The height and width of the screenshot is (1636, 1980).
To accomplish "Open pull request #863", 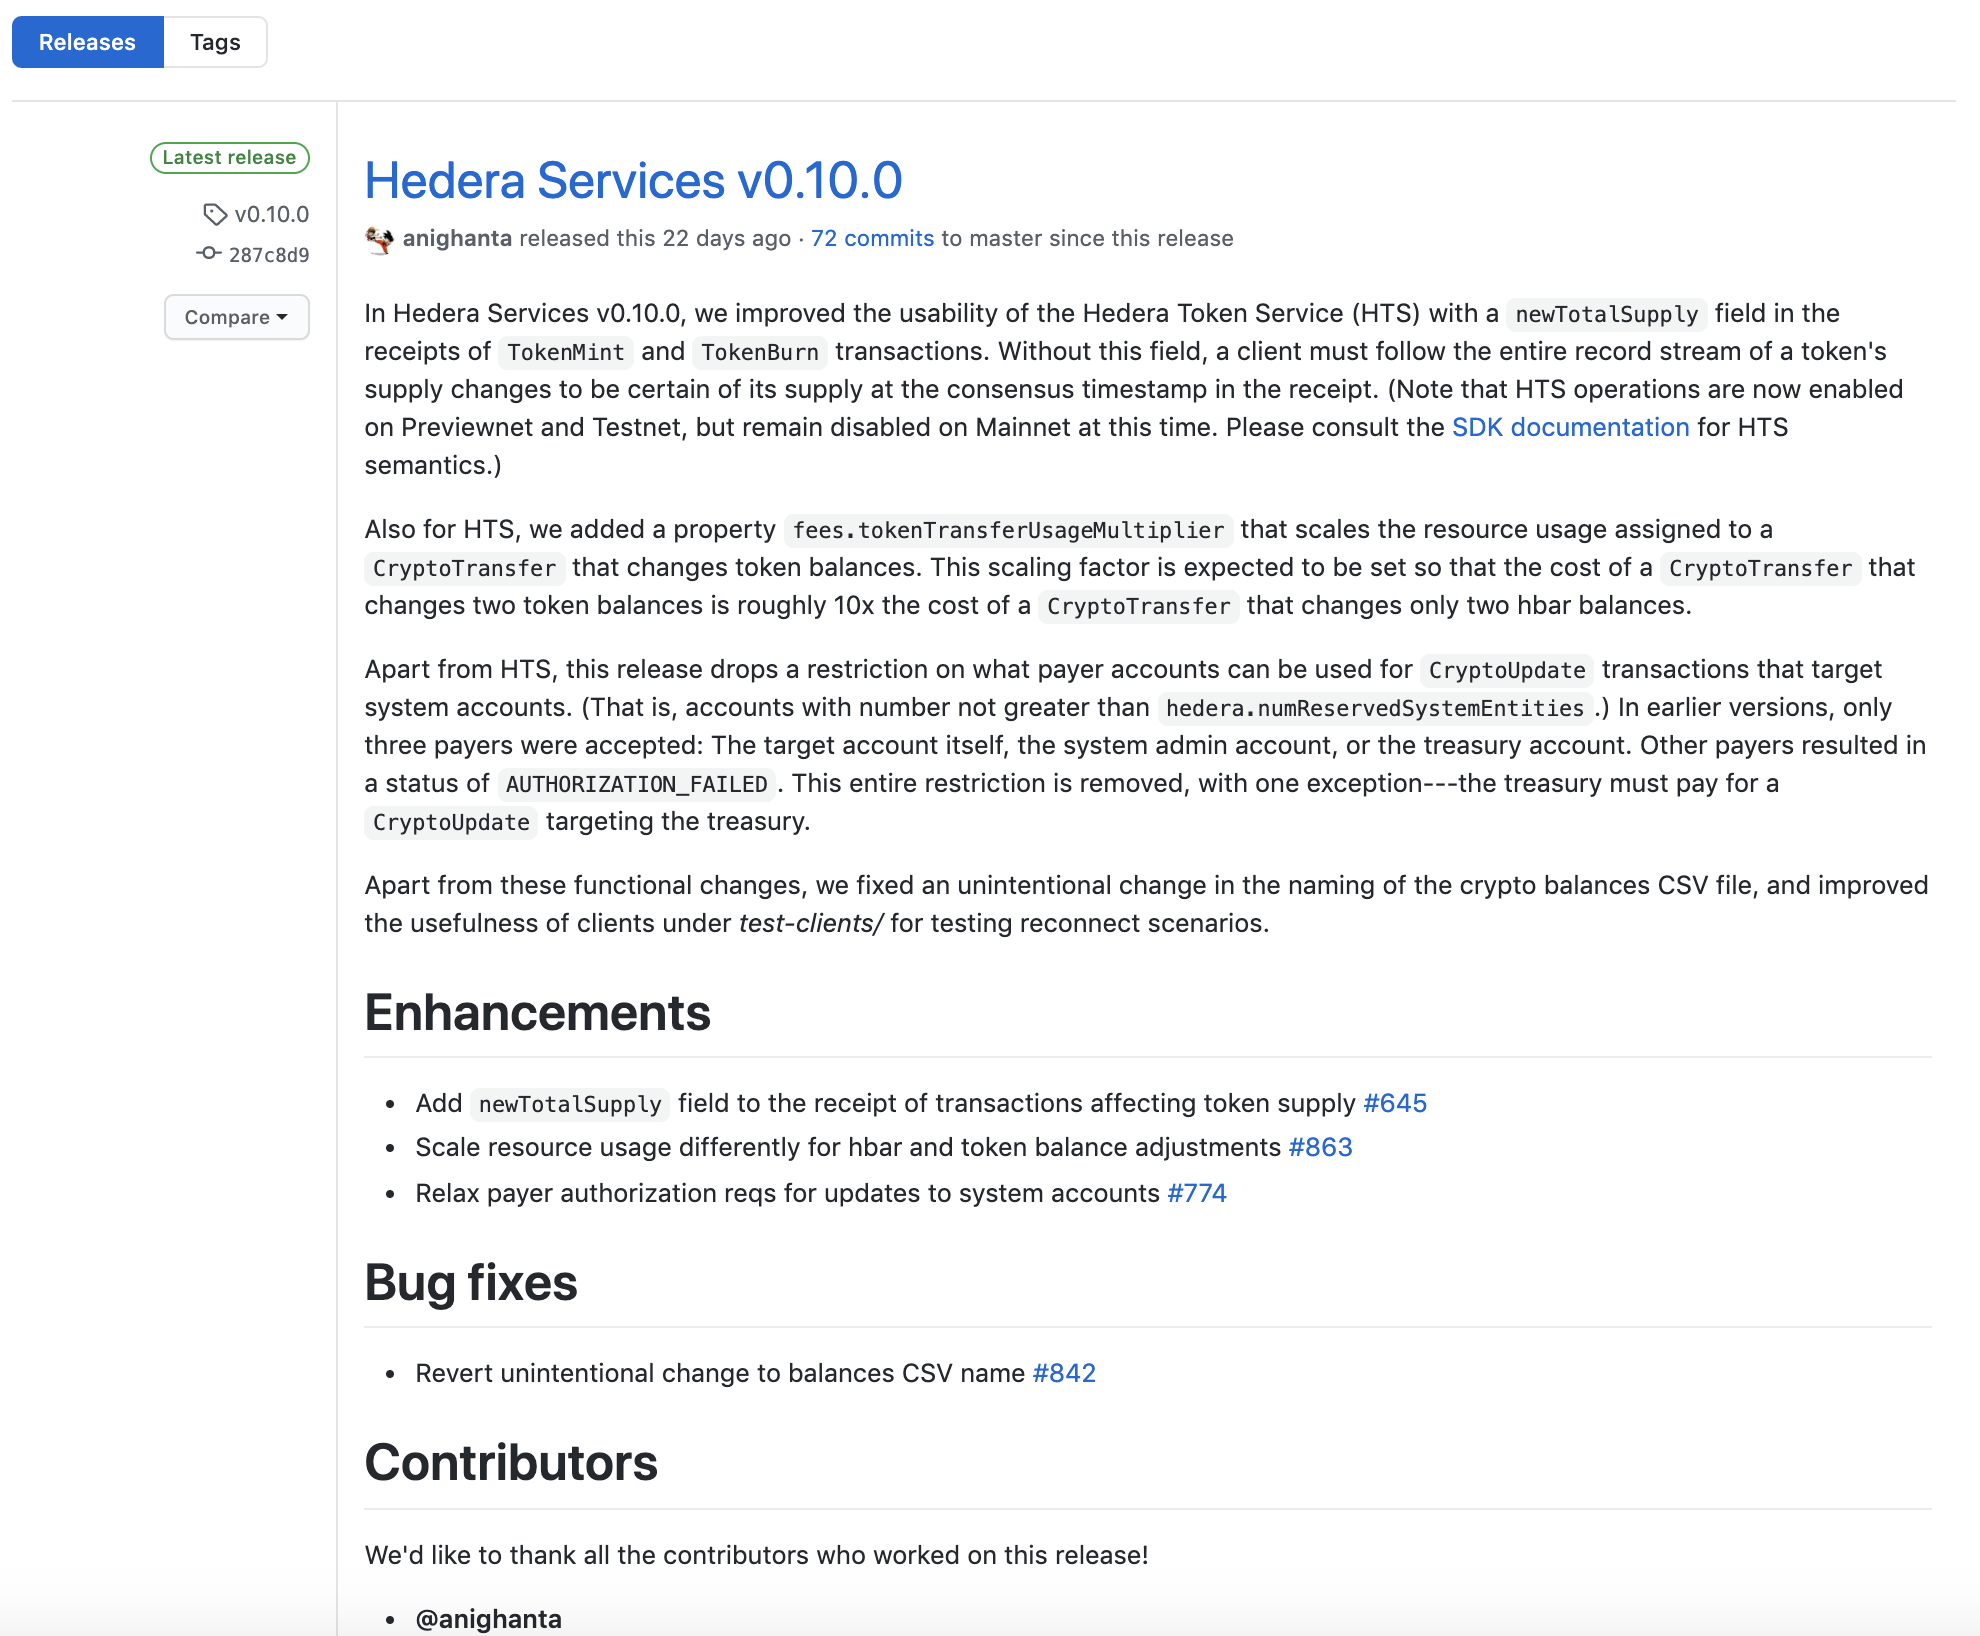I will pyautogui.click(x=1320, y=1147).
